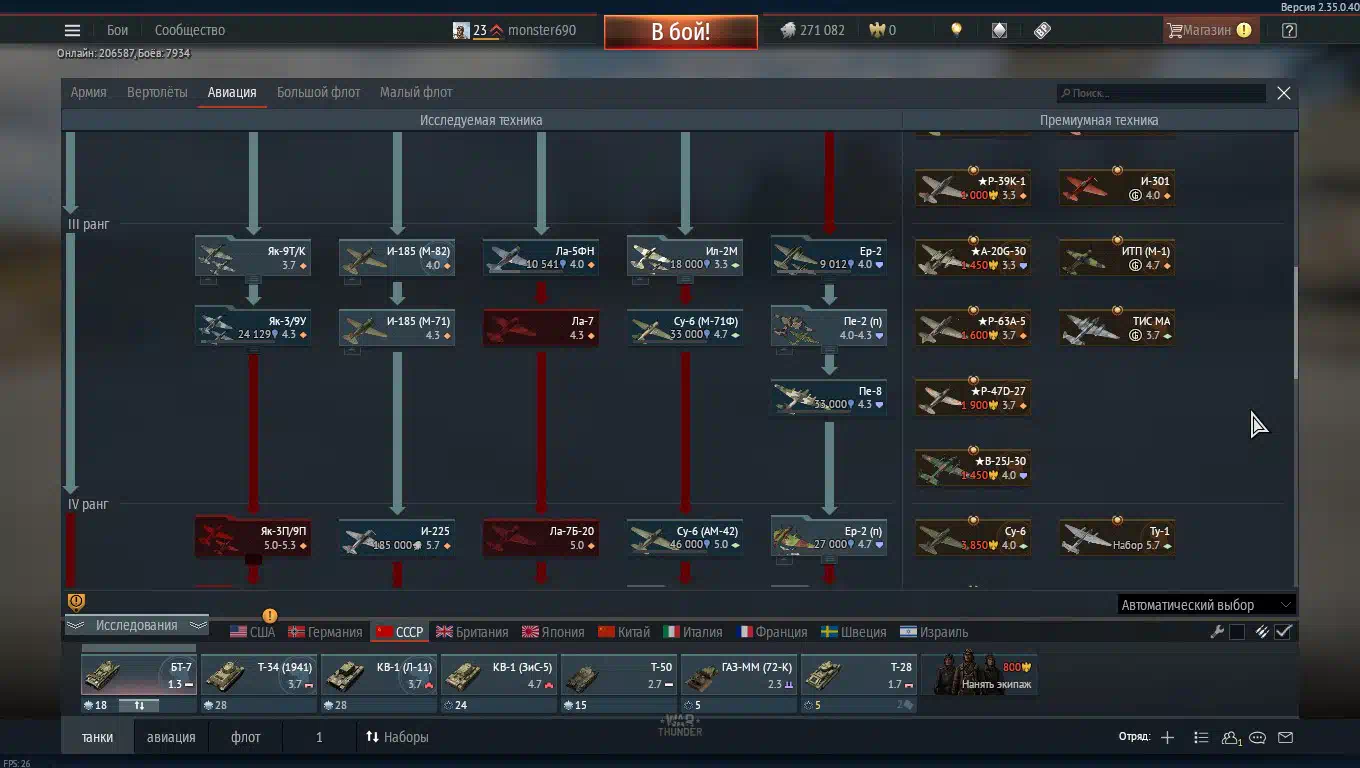Viewport: 1360px width, 768px height.
Task: Switch to the Армия tab
Action: point(88,92)
